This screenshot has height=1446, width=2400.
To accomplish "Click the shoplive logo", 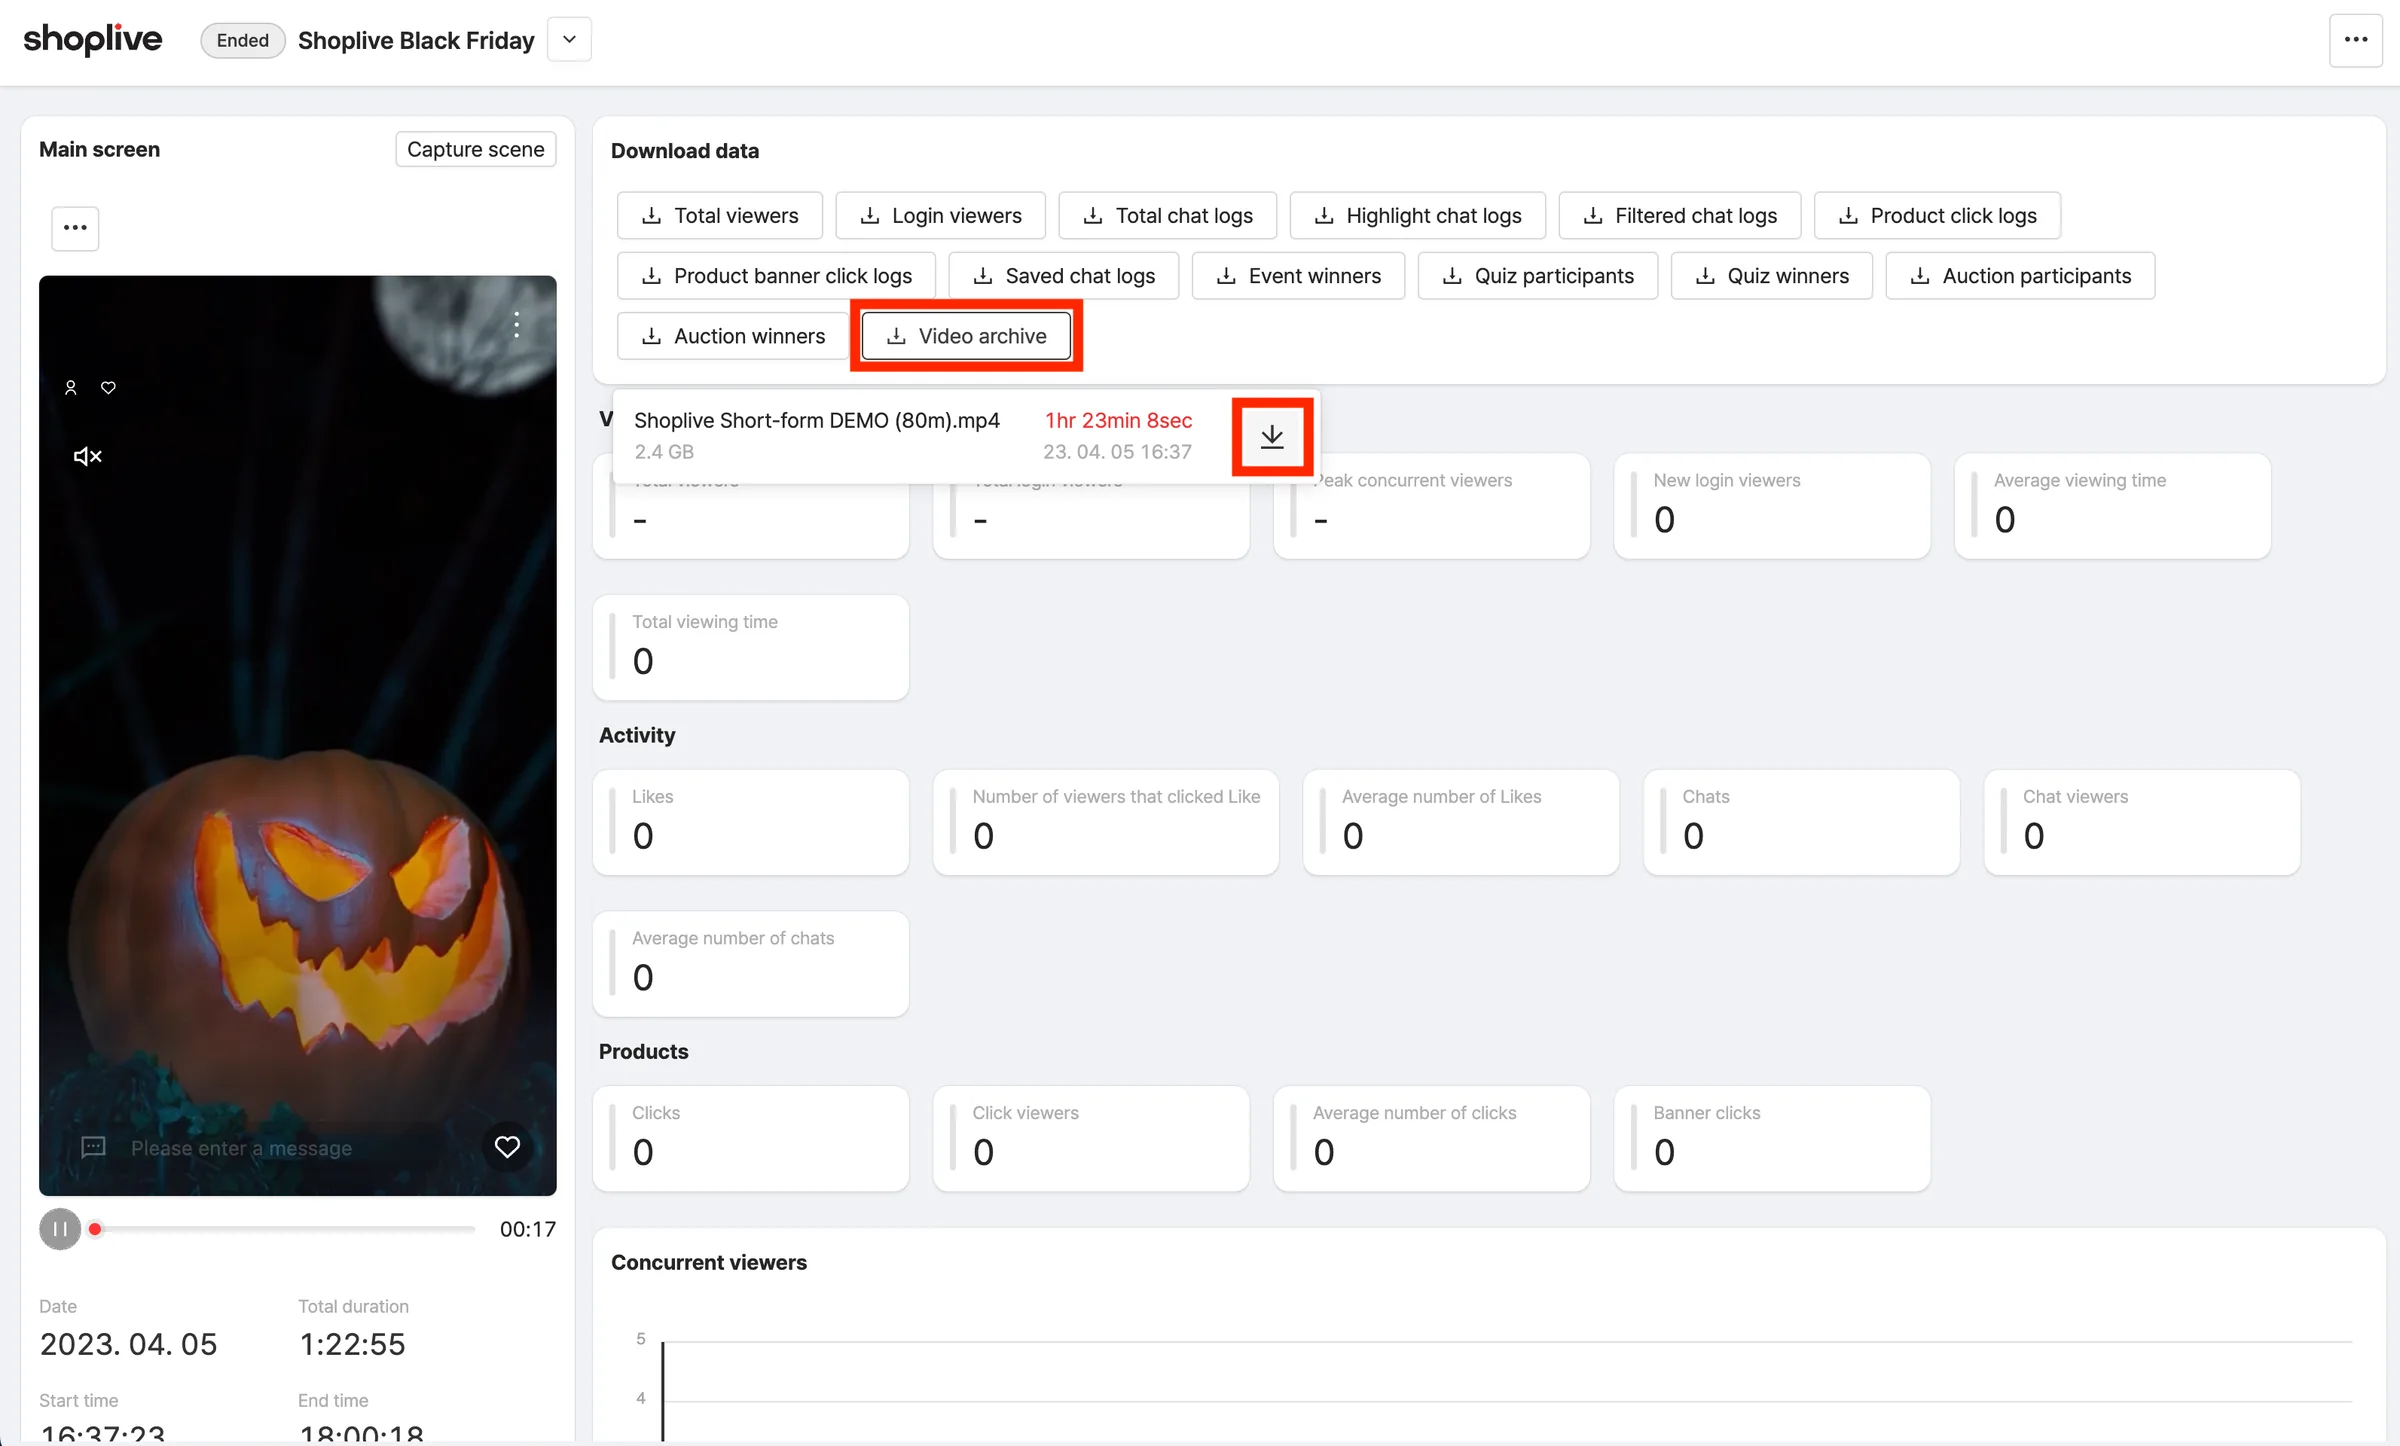I will point(92,40).
